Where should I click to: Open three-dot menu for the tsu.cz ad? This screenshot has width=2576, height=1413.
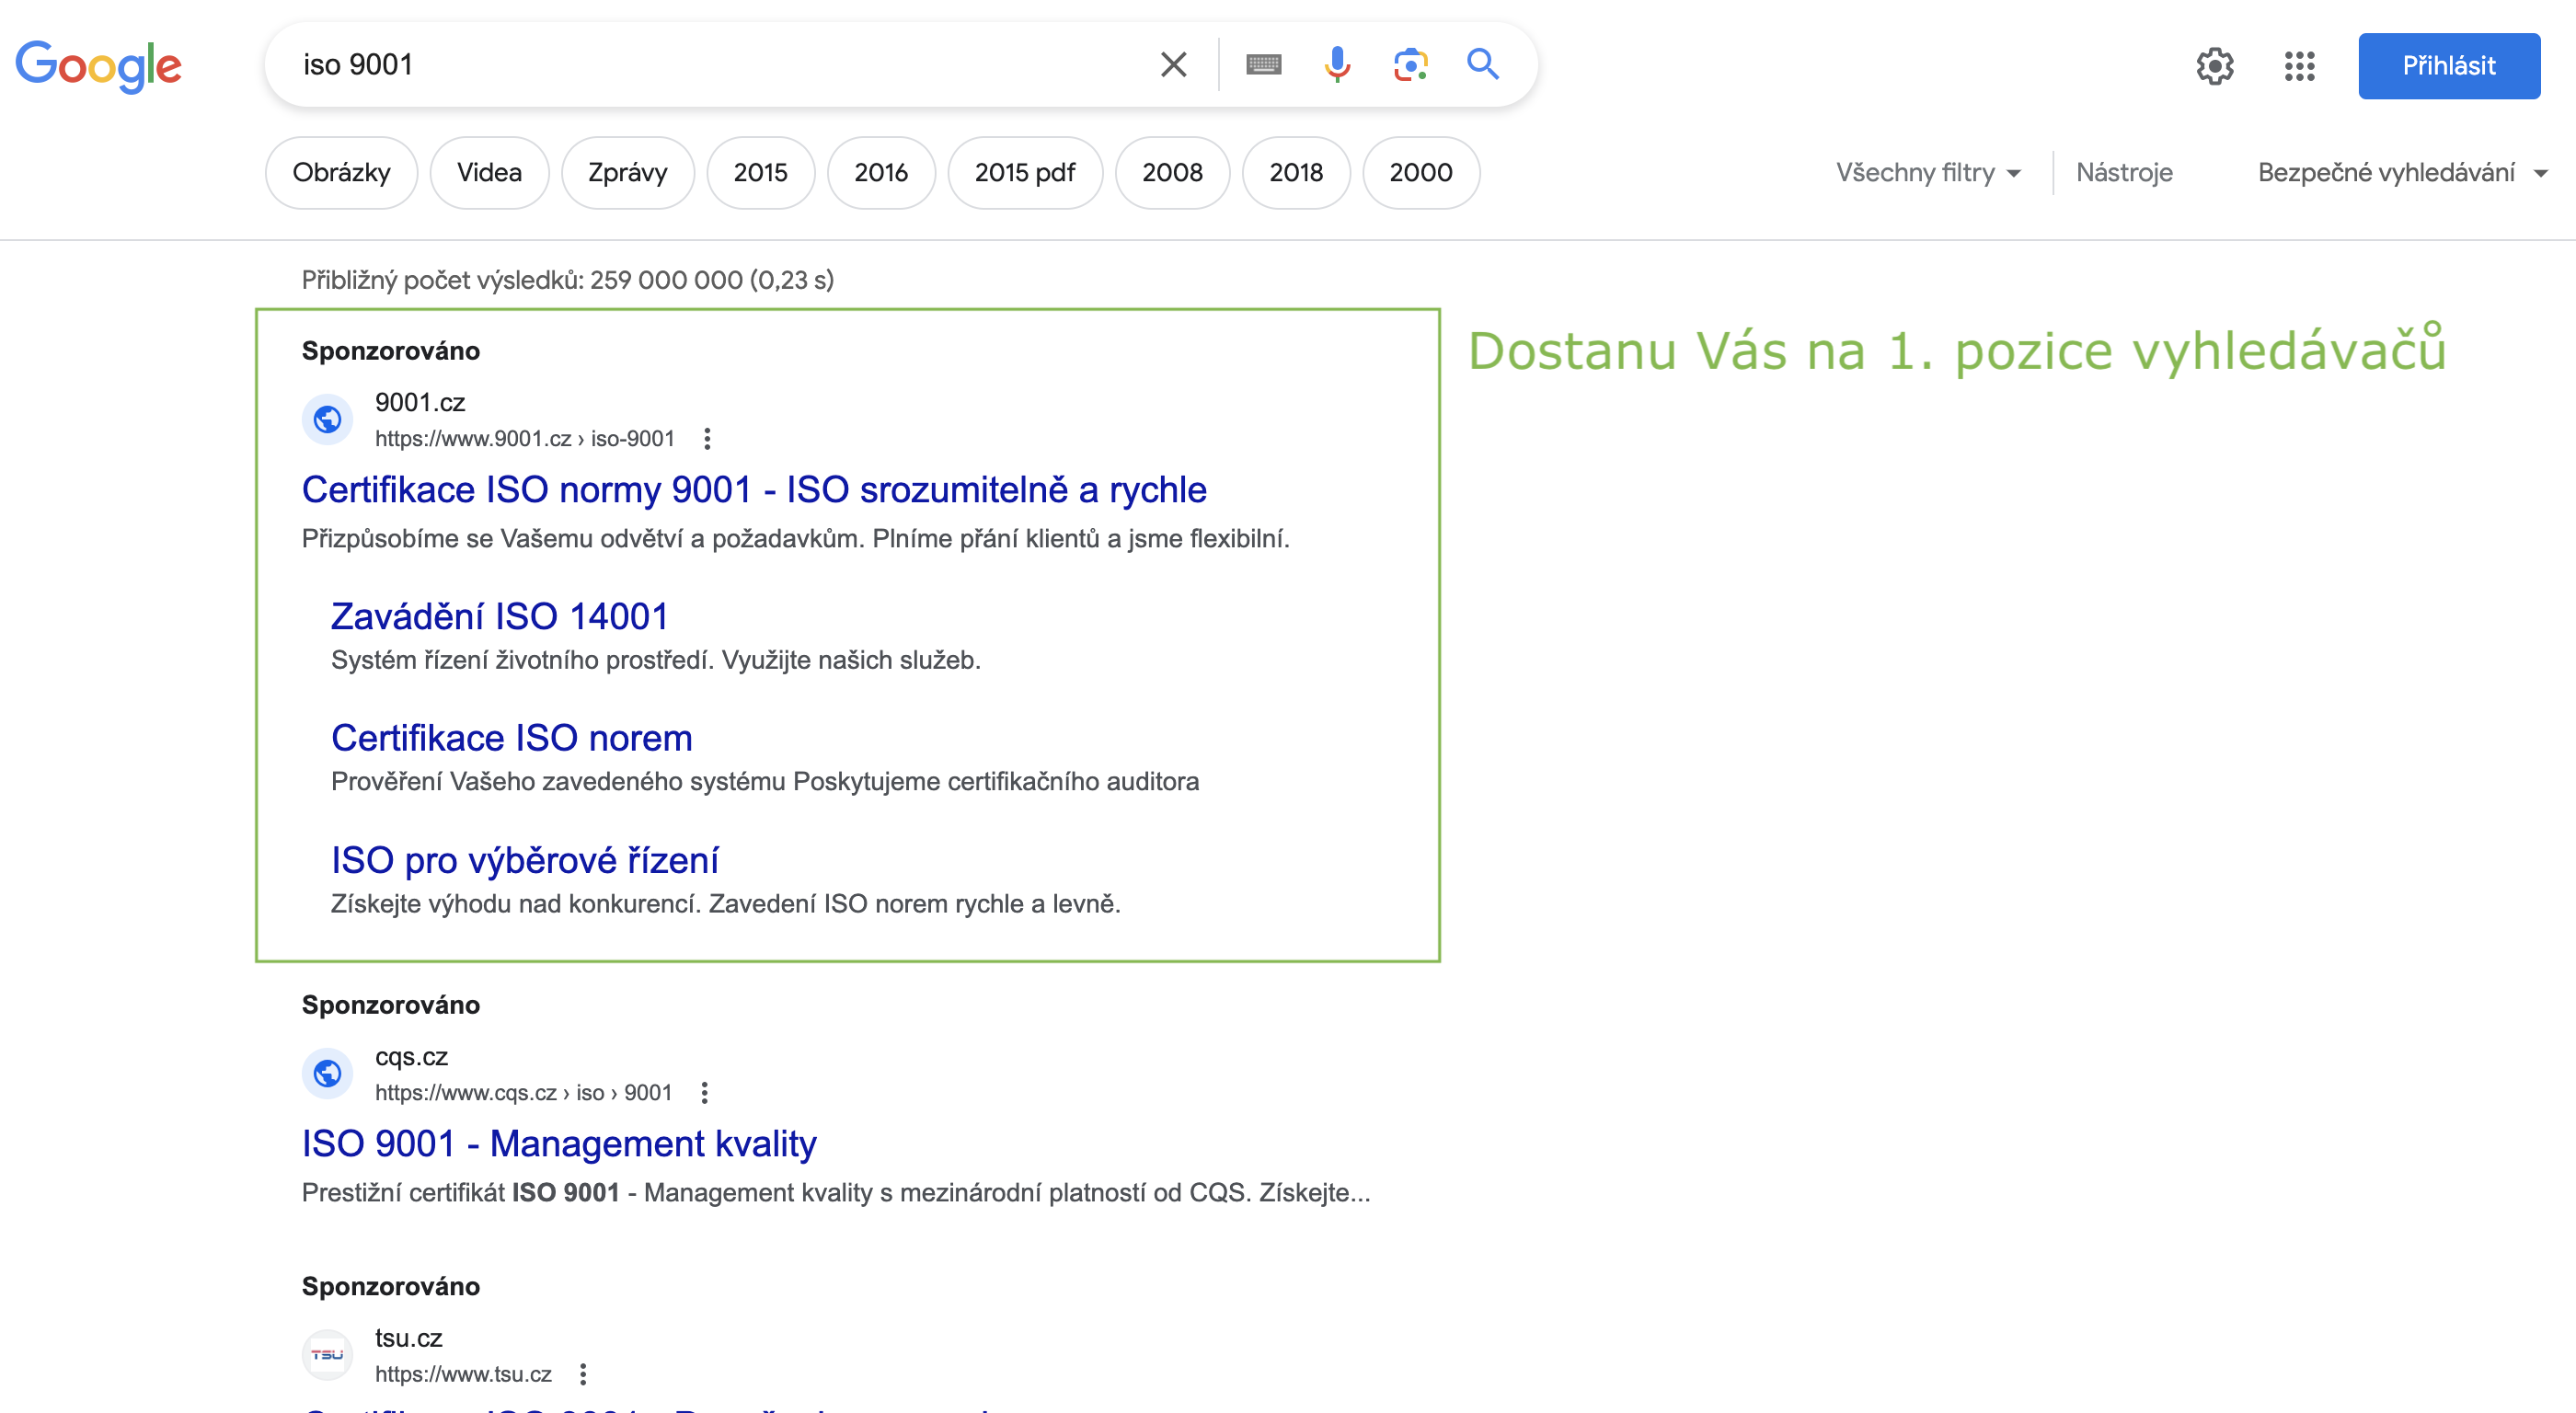(583, 1373)
